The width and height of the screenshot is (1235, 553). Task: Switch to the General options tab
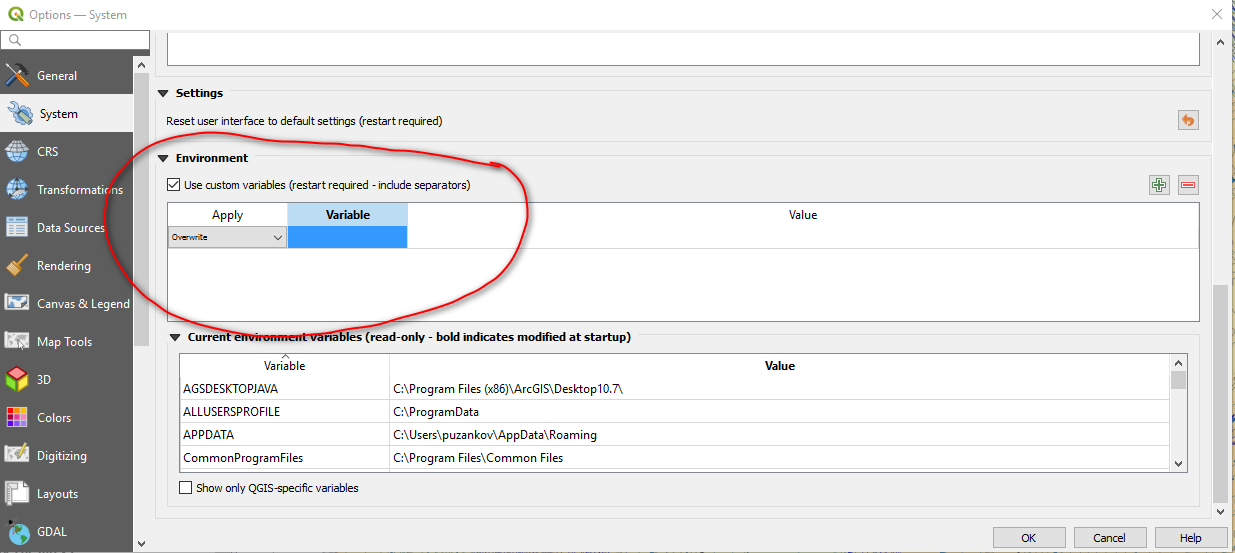coord(57,76)
